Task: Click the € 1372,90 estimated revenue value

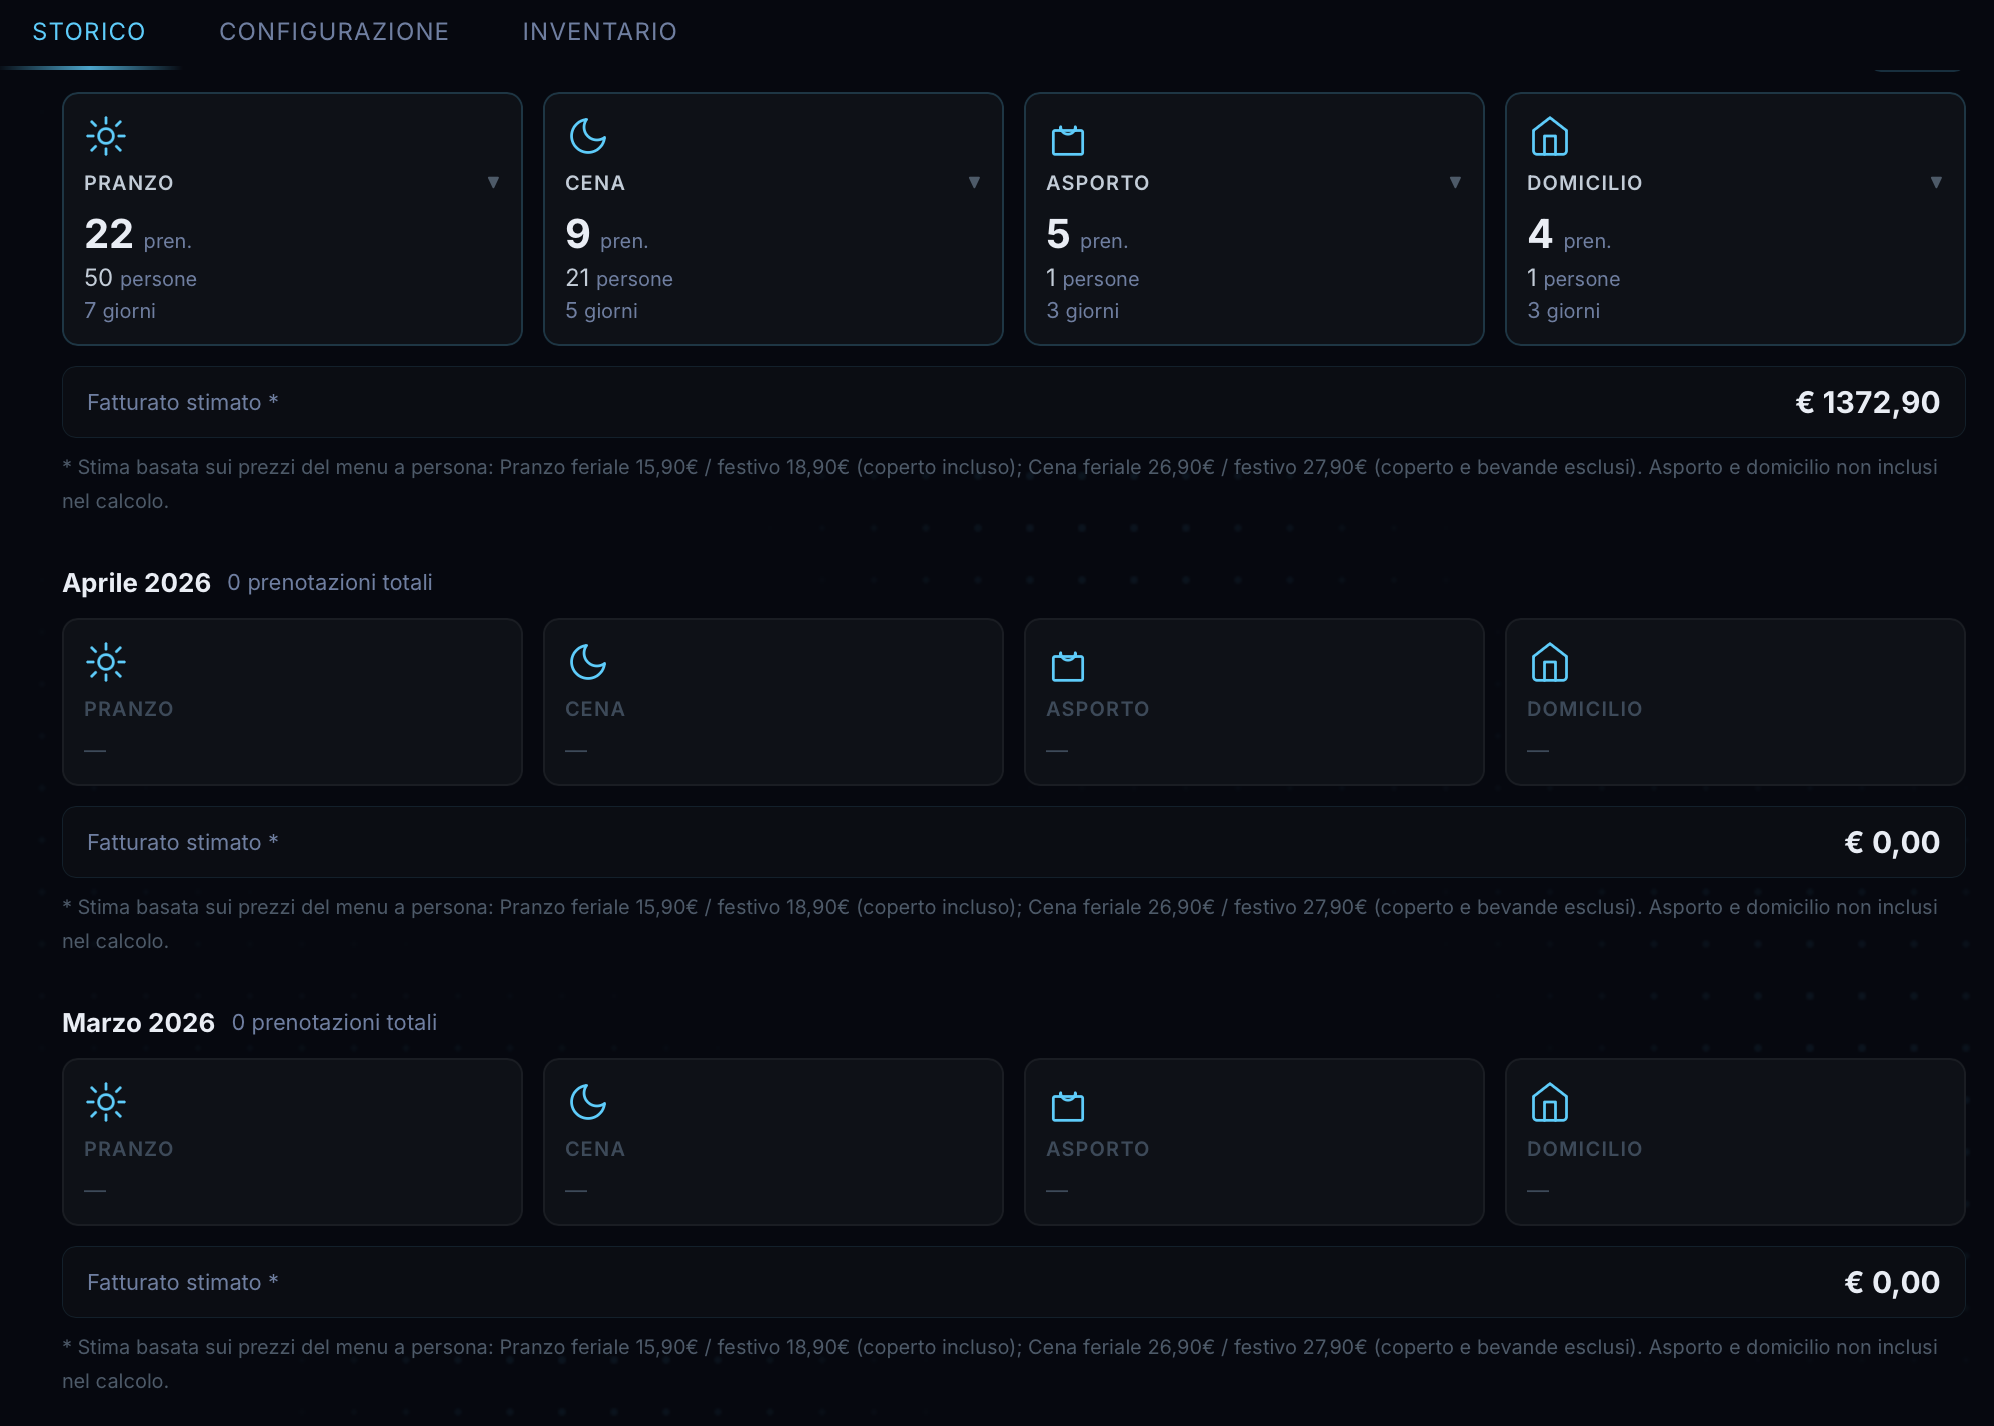Action: [1867, 402]
